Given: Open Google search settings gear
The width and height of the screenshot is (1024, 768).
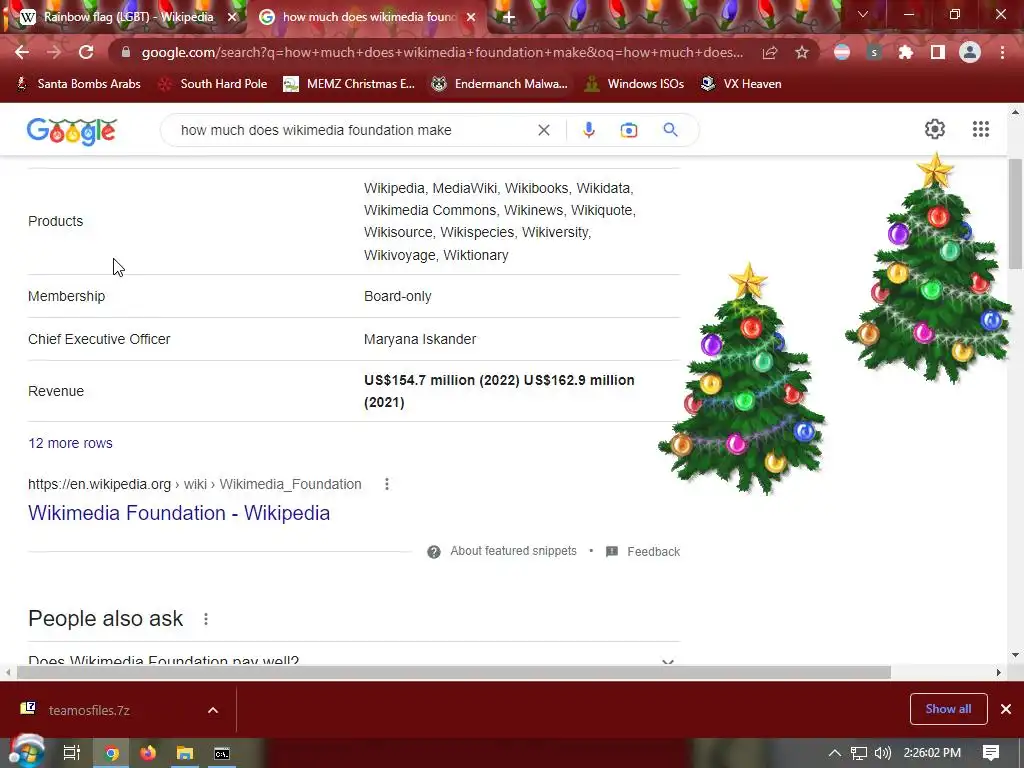Looking at the screenshot, I should (935, 129).
